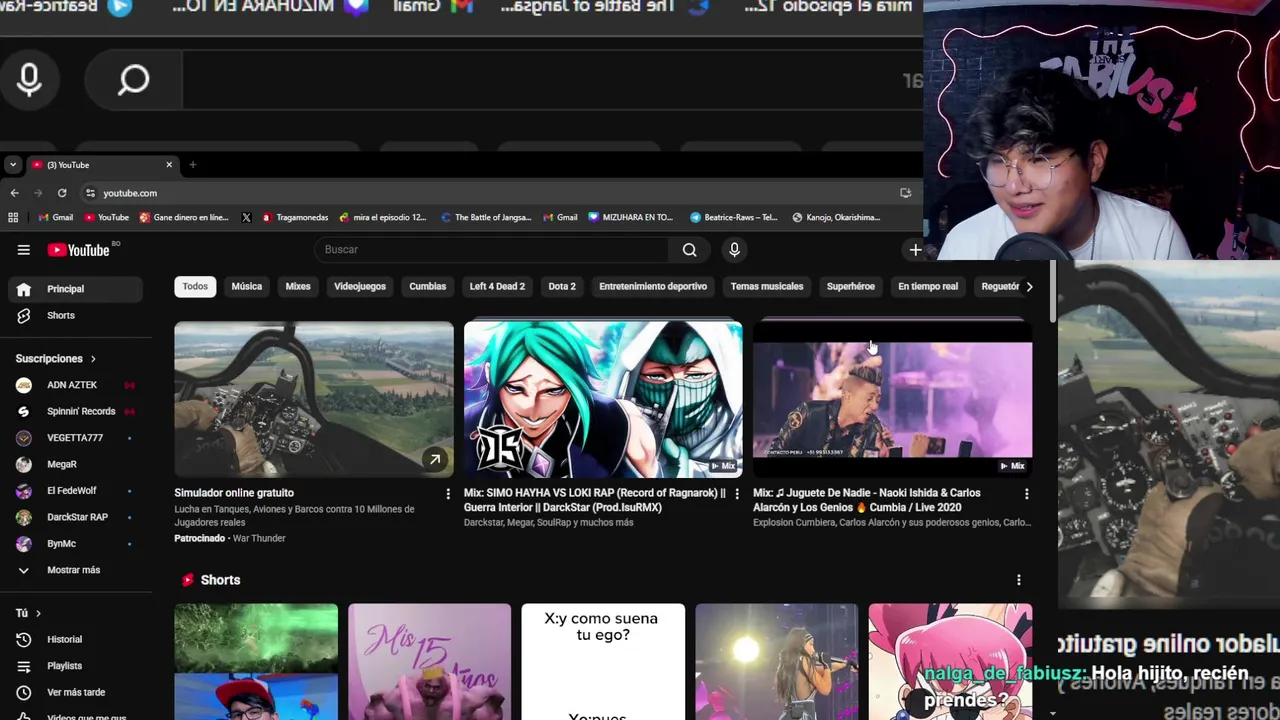
Task: Open Historial in the sidebar
Action: [x=76, y=639]
